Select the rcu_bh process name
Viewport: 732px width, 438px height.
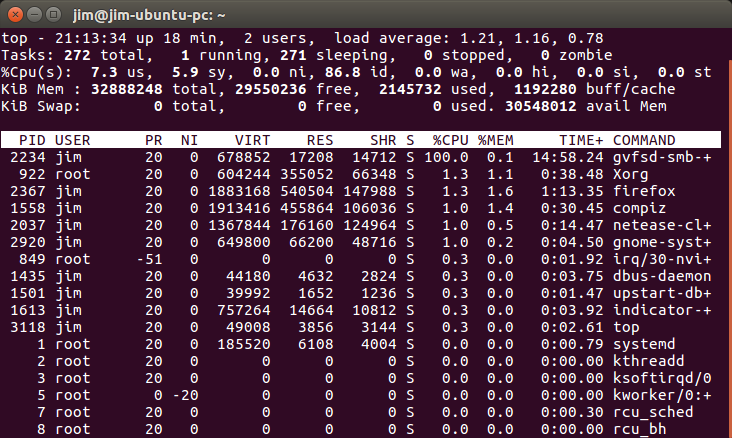pyautogui.click(x=639, y=429)
